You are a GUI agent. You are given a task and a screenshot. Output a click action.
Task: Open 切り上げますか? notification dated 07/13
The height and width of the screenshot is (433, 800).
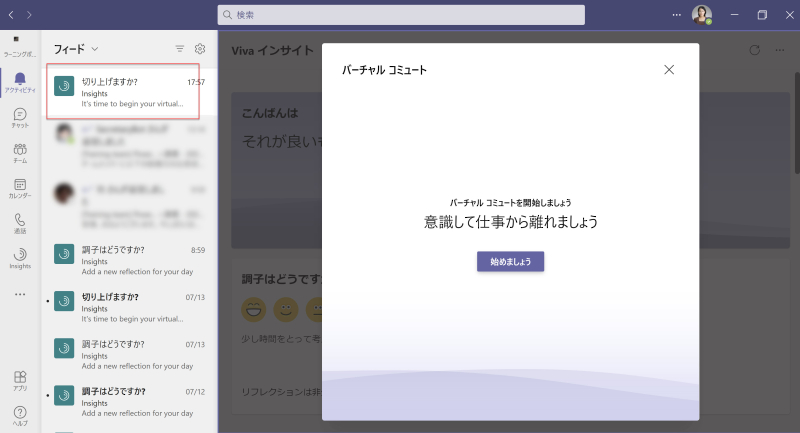pyautogui.click(x=130, y=308)
